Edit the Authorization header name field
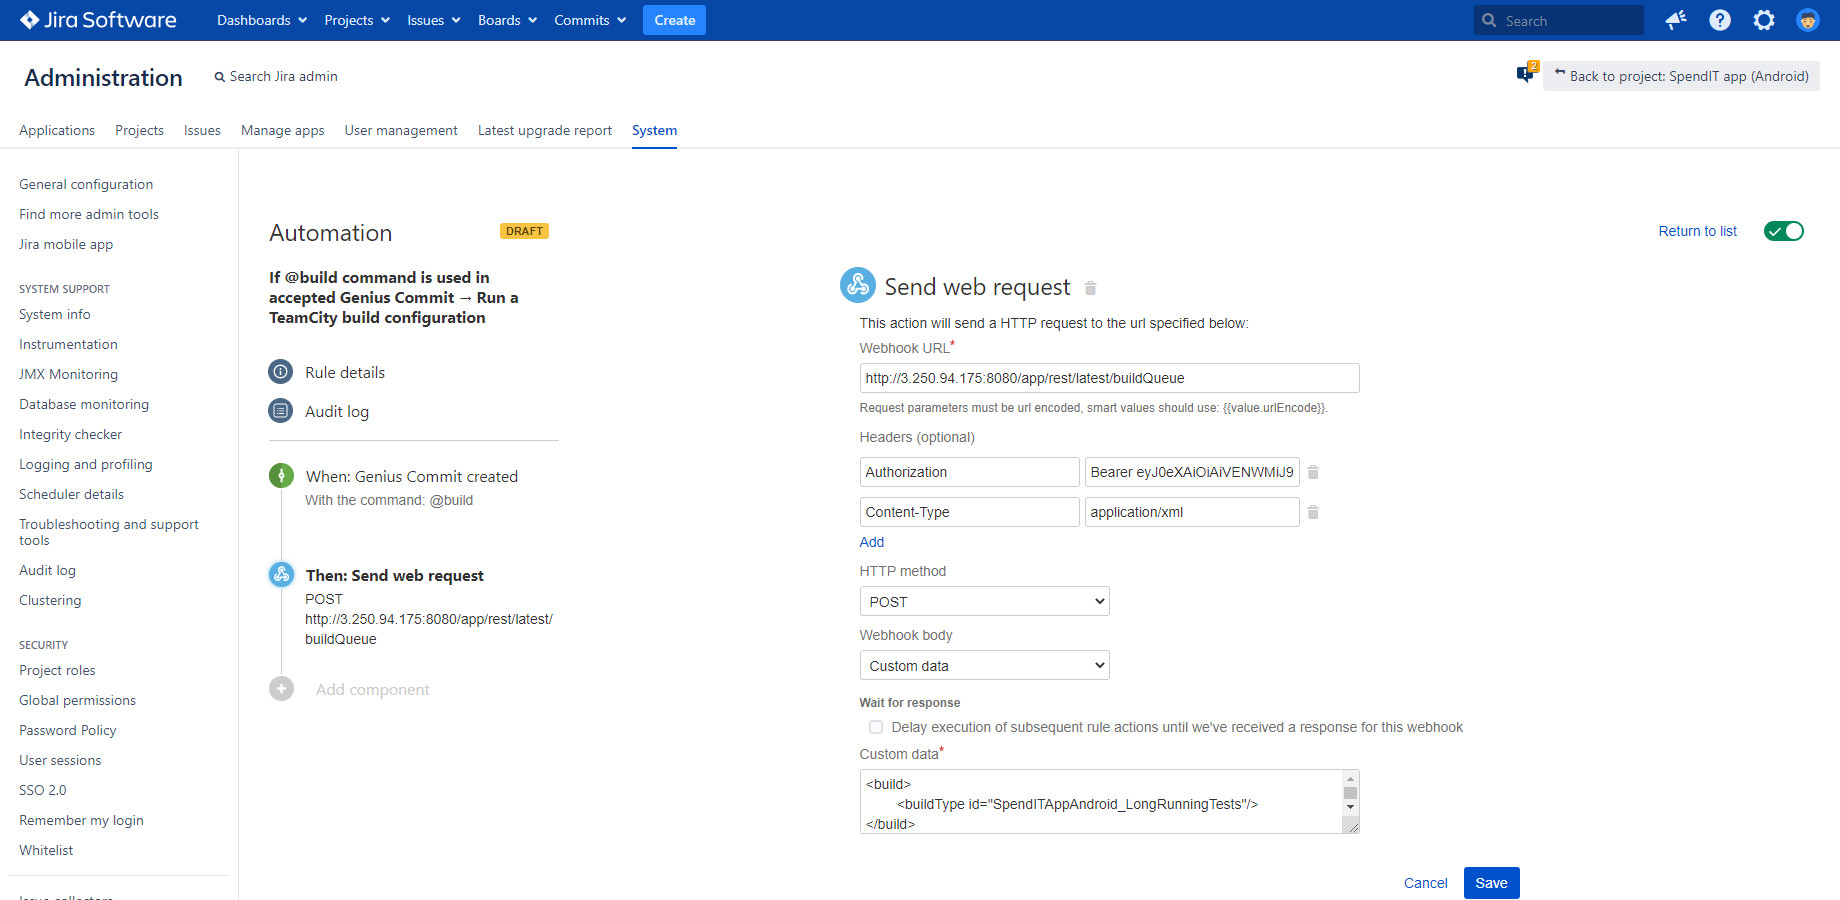 pos(969,472)
